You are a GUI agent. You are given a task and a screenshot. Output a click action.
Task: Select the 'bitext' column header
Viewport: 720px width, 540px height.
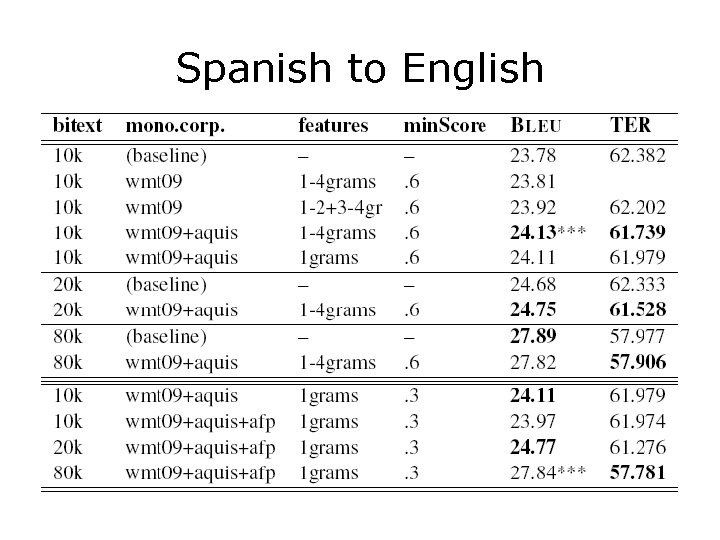pyautogui.click(x=77, y=125)
